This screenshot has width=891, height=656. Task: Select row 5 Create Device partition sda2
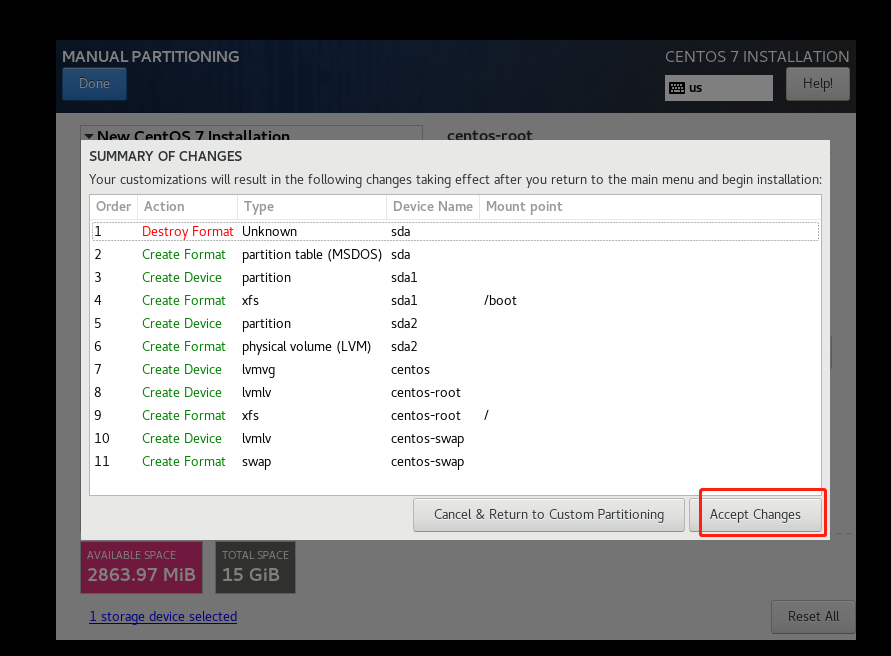[x=455, y=323]
